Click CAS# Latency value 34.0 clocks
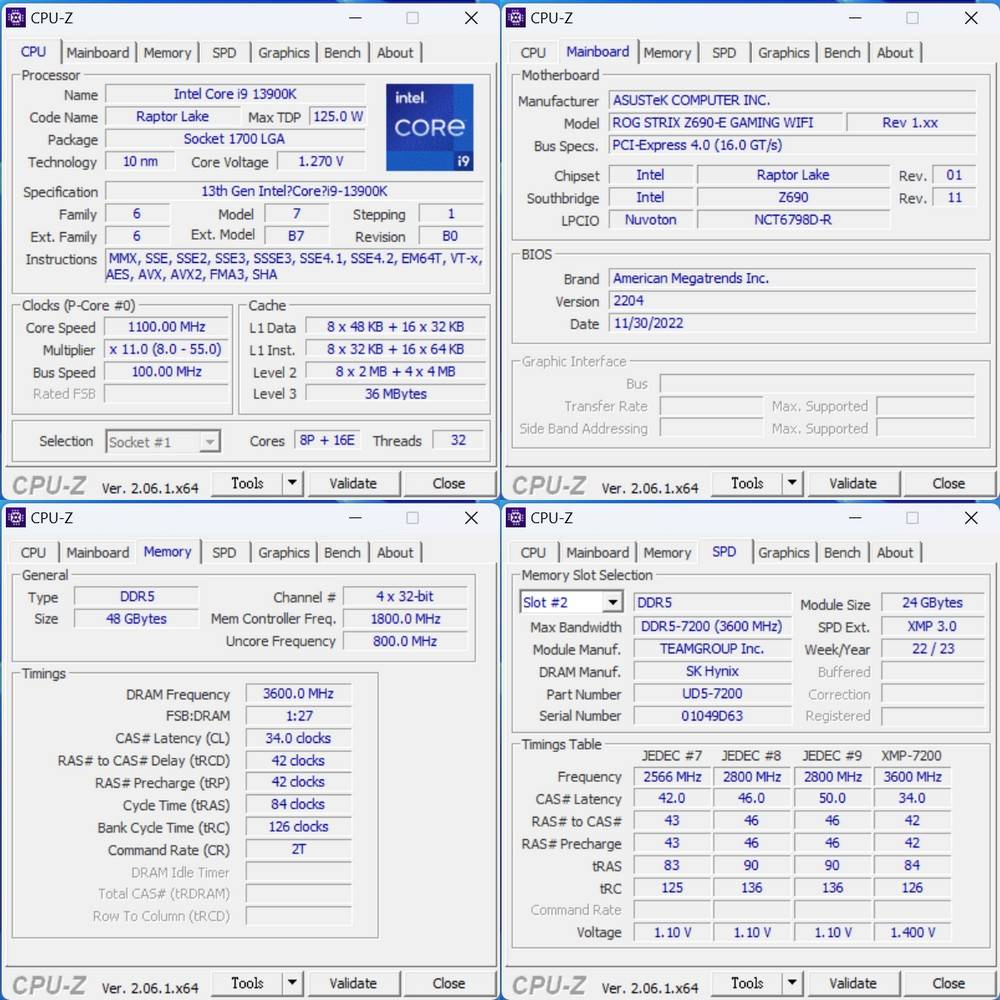 click(x=298, y=738)
